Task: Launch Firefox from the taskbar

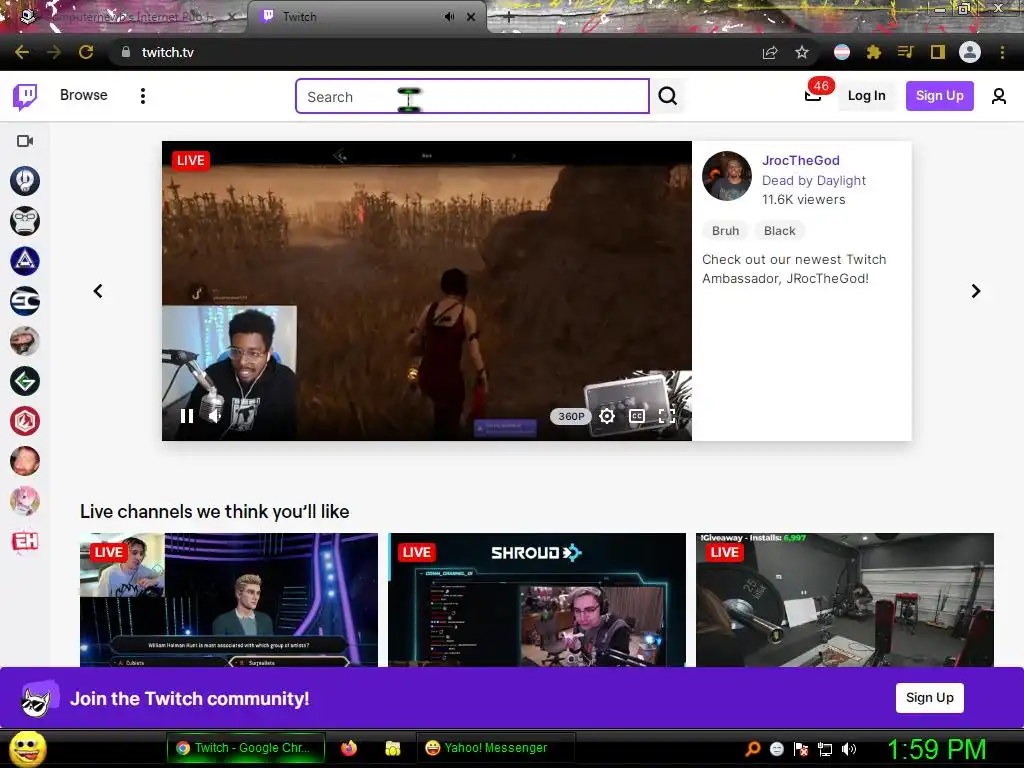Action: [349, 748]
